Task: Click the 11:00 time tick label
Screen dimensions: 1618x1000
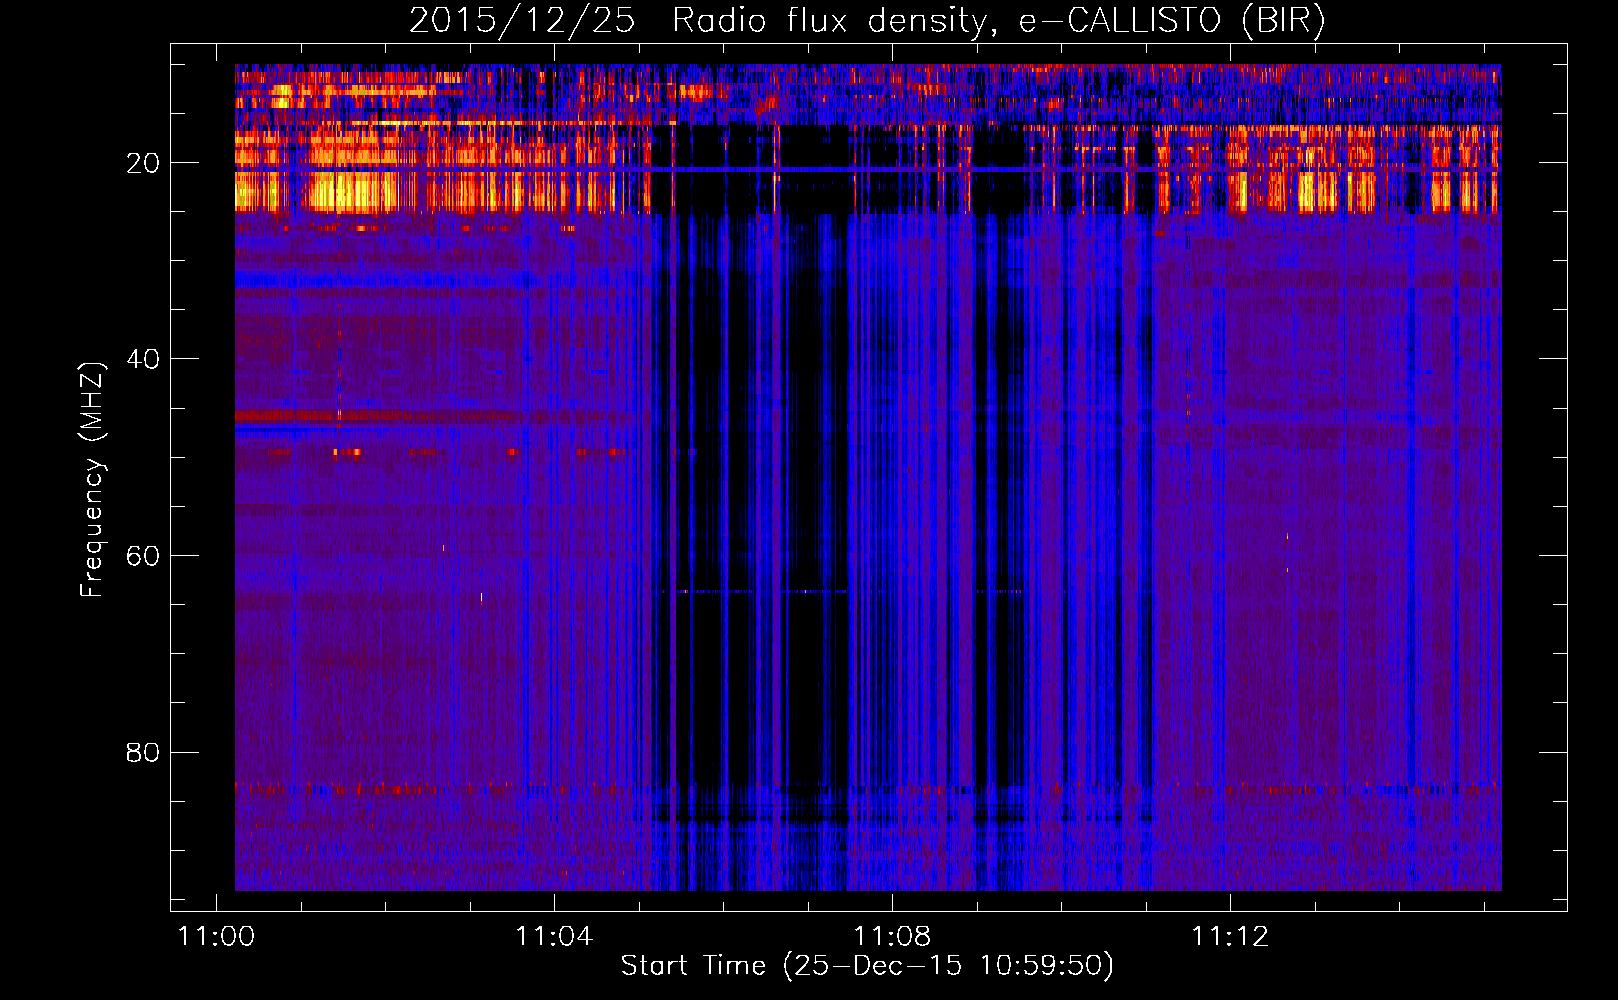Action: pyautogui.click(x=216, y=937)
